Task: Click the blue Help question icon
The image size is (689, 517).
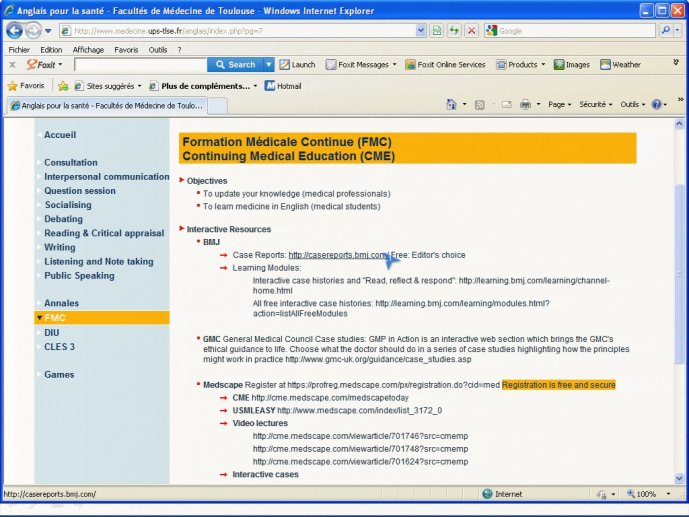Action: (656, 105)
